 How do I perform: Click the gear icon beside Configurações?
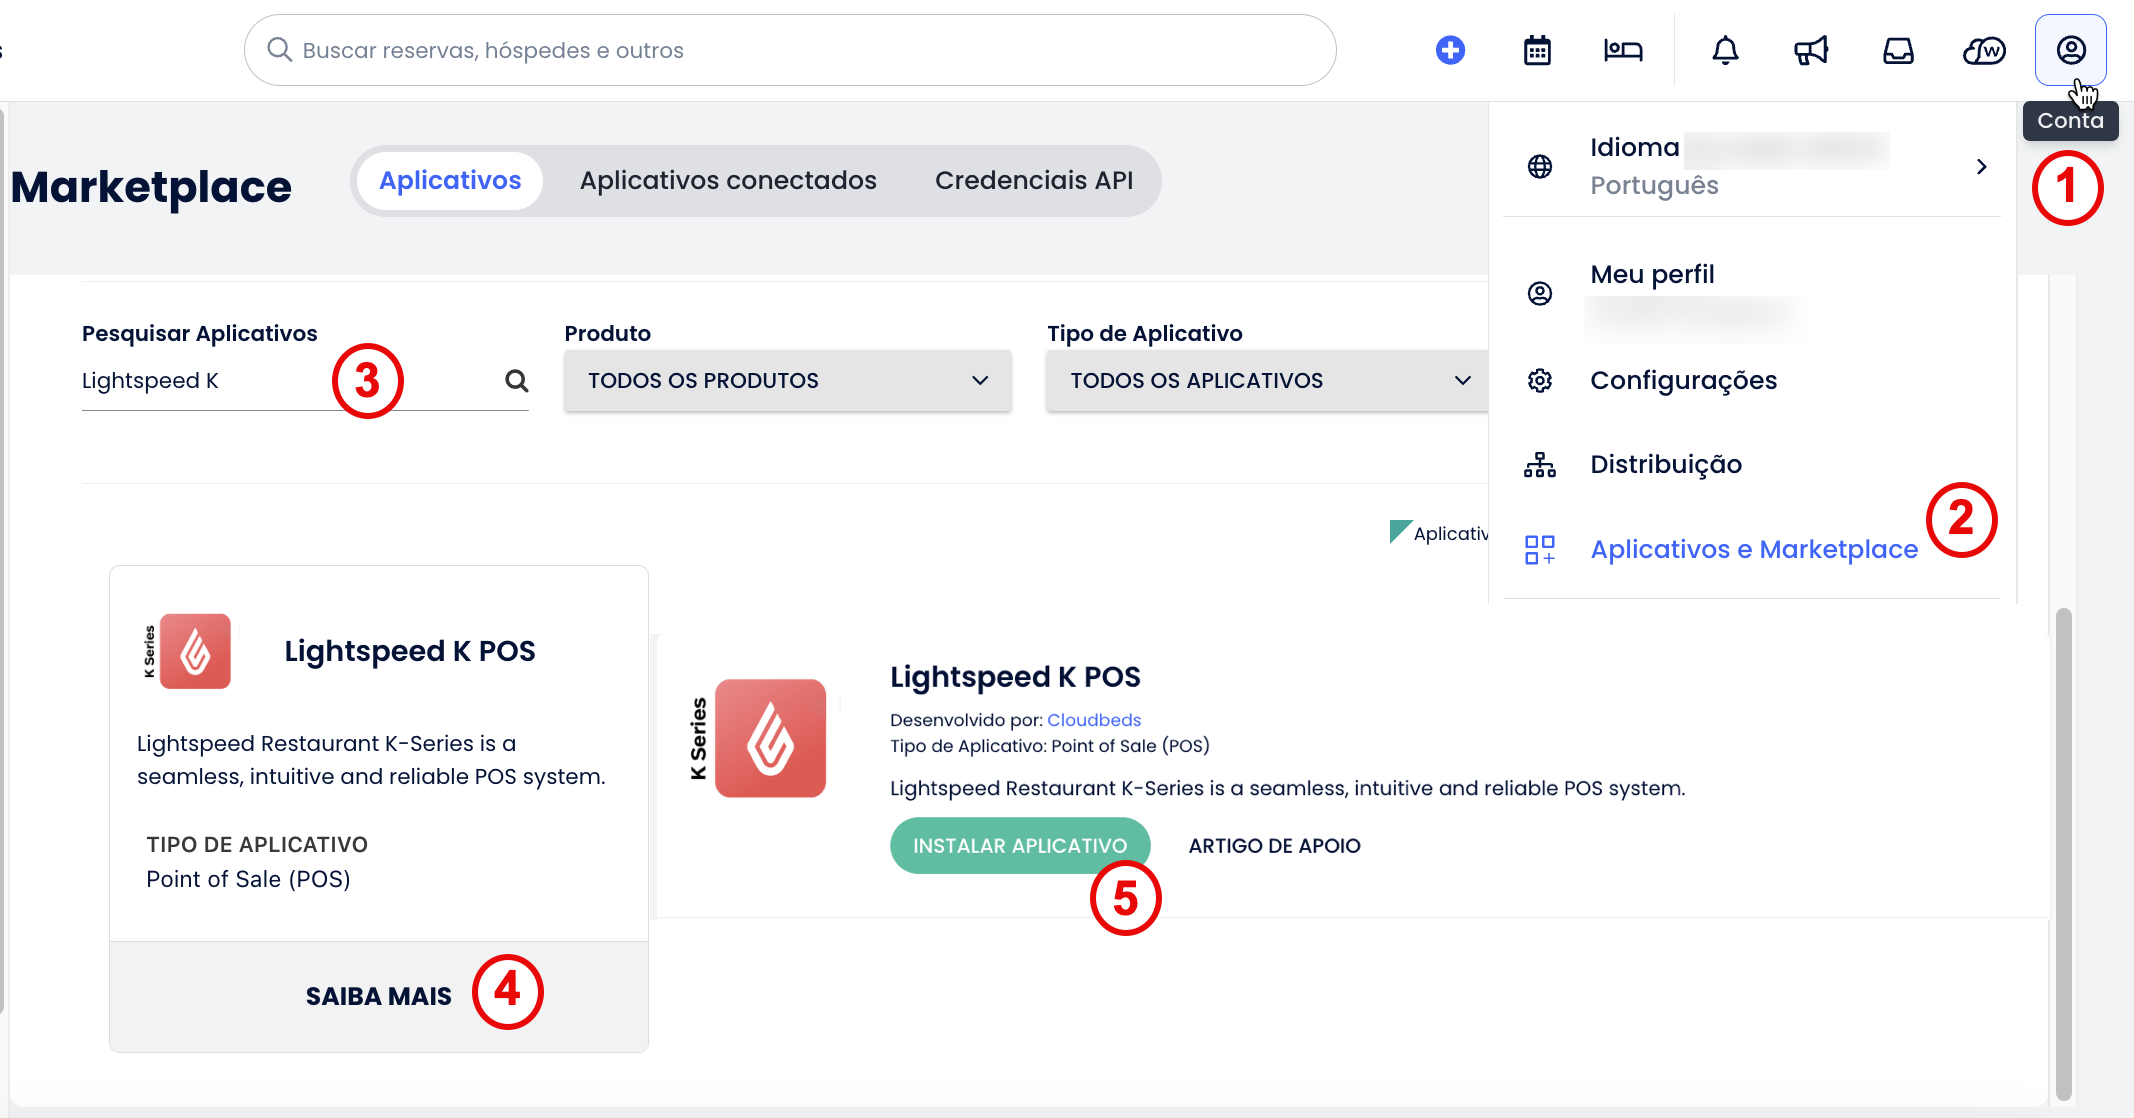(1540, 380)
